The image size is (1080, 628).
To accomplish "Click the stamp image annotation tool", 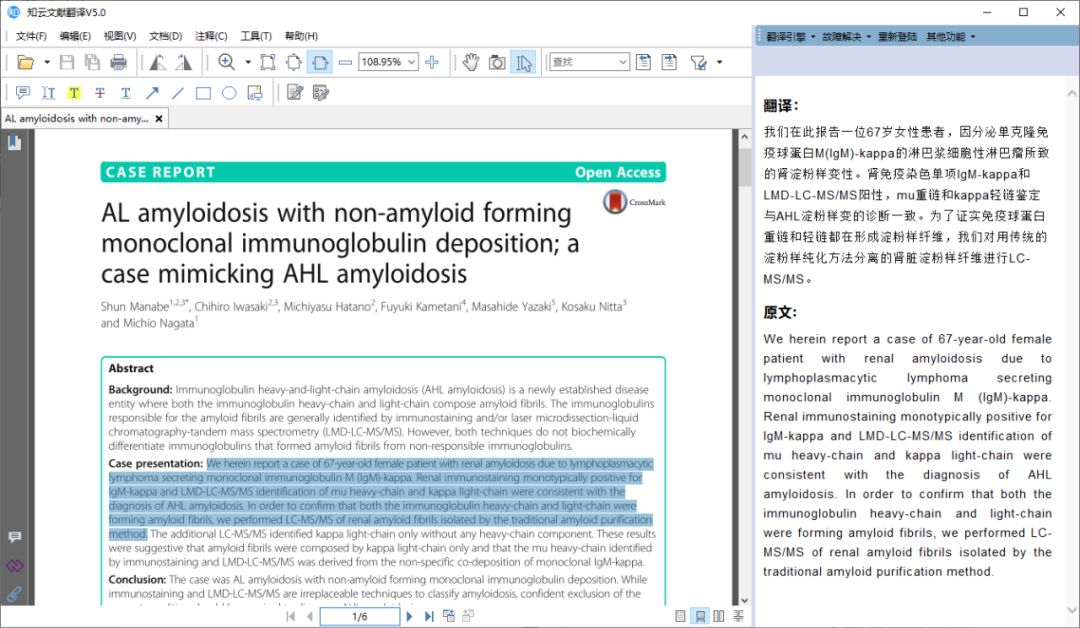I will (255, 93).
